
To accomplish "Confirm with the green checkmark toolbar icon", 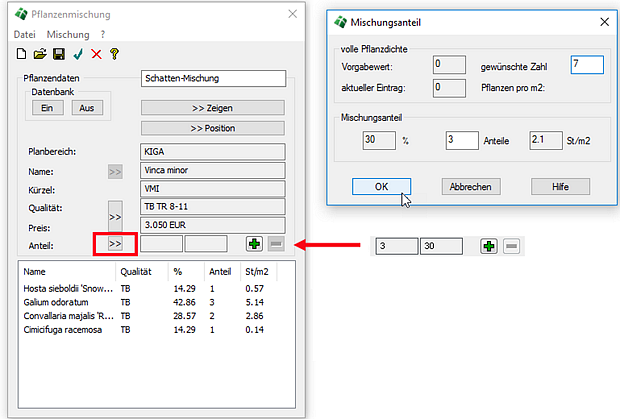I will point(78,53).
